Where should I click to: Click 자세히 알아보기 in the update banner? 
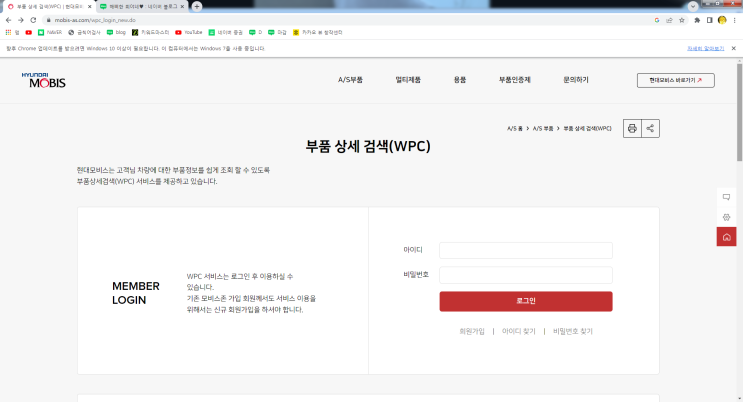pyautogui.click(x=706, y=48)
